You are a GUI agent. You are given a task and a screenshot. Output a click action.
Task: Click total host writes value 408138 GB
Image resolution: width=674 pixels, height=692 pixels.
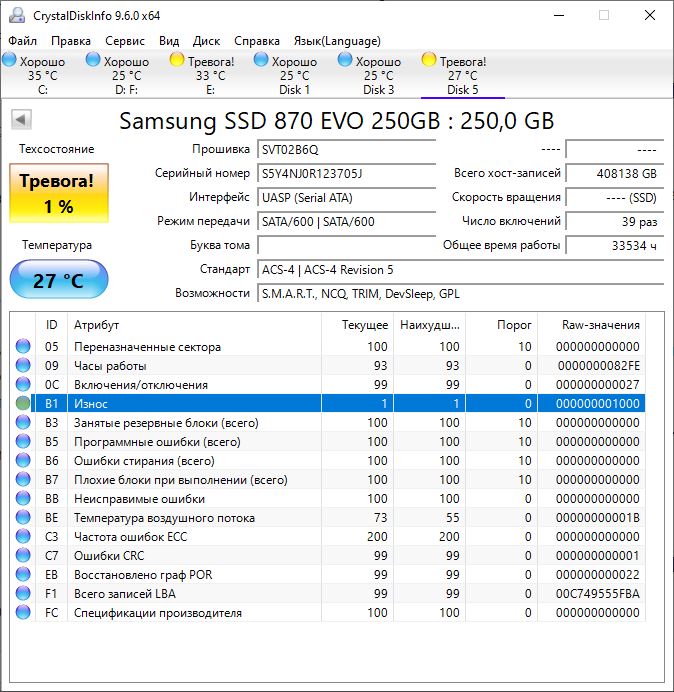[614, 173]
